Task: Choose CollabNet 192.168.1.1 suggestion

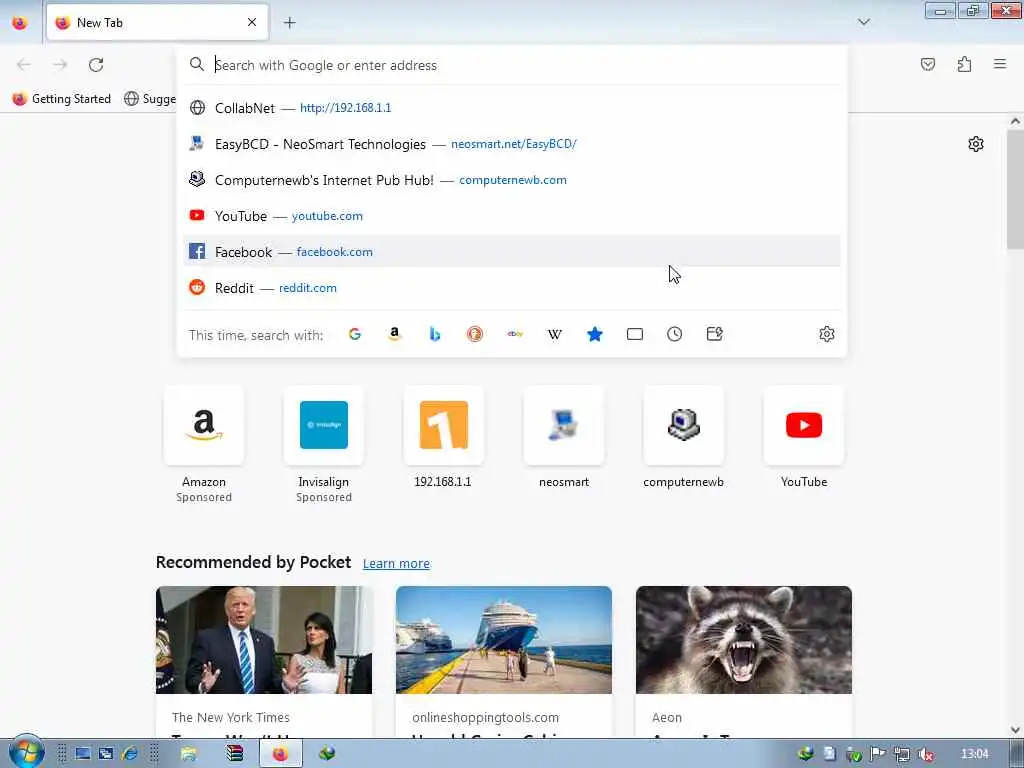Action: (x=511, y=108)
